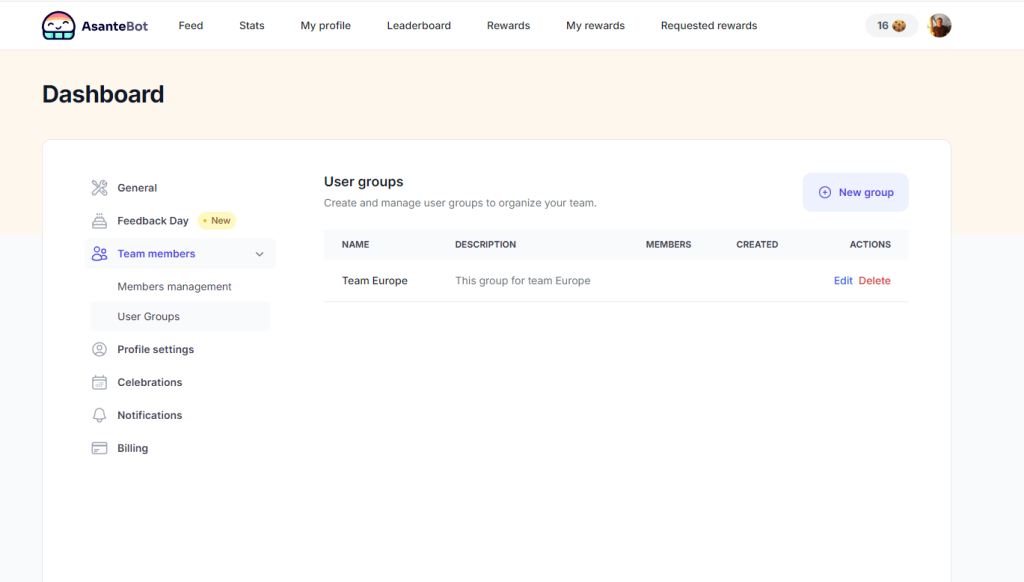Screen dimensions: 1024x582
Task: Click the Notifications bell icon
Action: pos(99,416)
